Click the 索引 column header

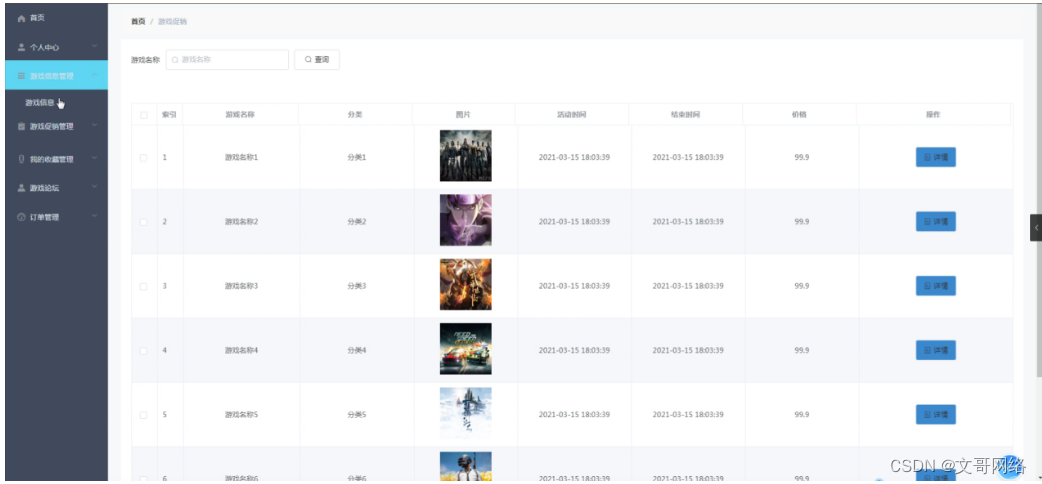coord(169,114)
